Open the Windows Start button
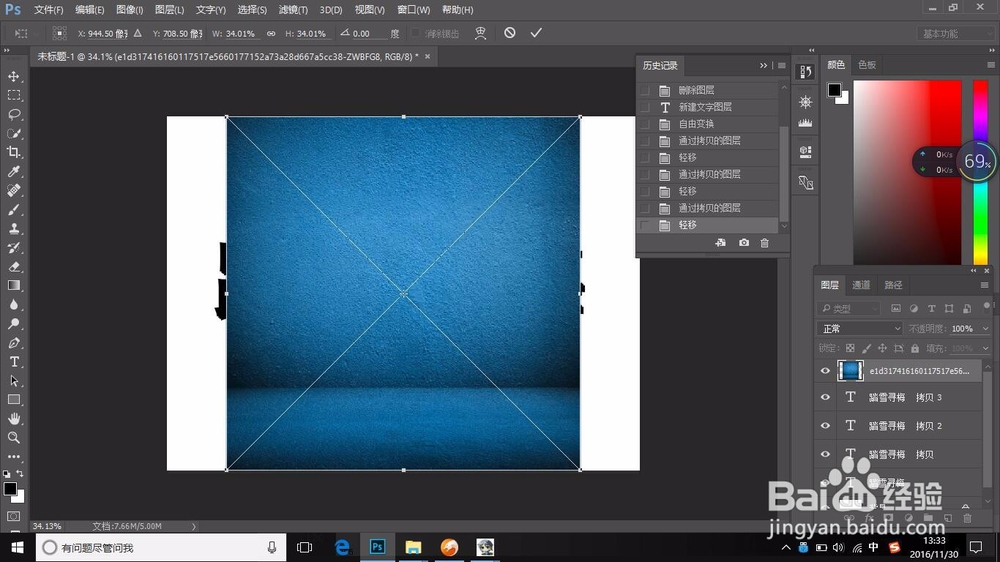This screenshot has height=562, width=1000. [x=17, y=547]
